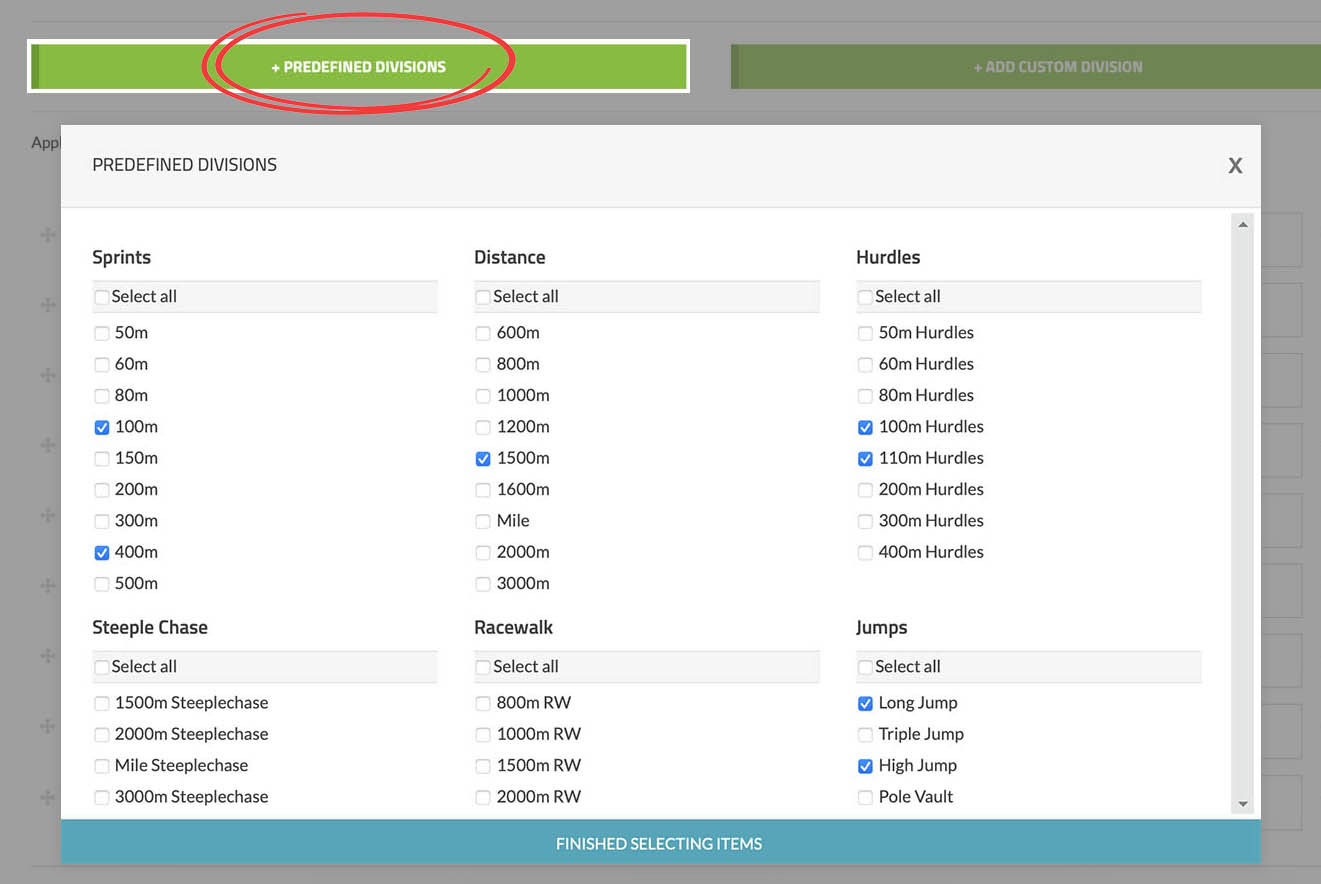
Task: Check Select all under Hurdles
Action: tap(866, 297)
